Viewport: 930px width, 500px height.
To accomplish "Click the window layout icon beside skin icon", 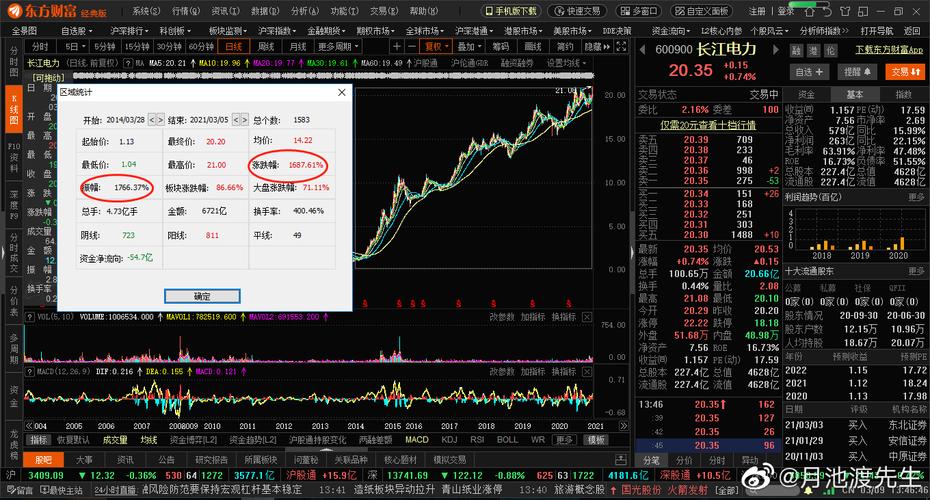I will 862,11.
